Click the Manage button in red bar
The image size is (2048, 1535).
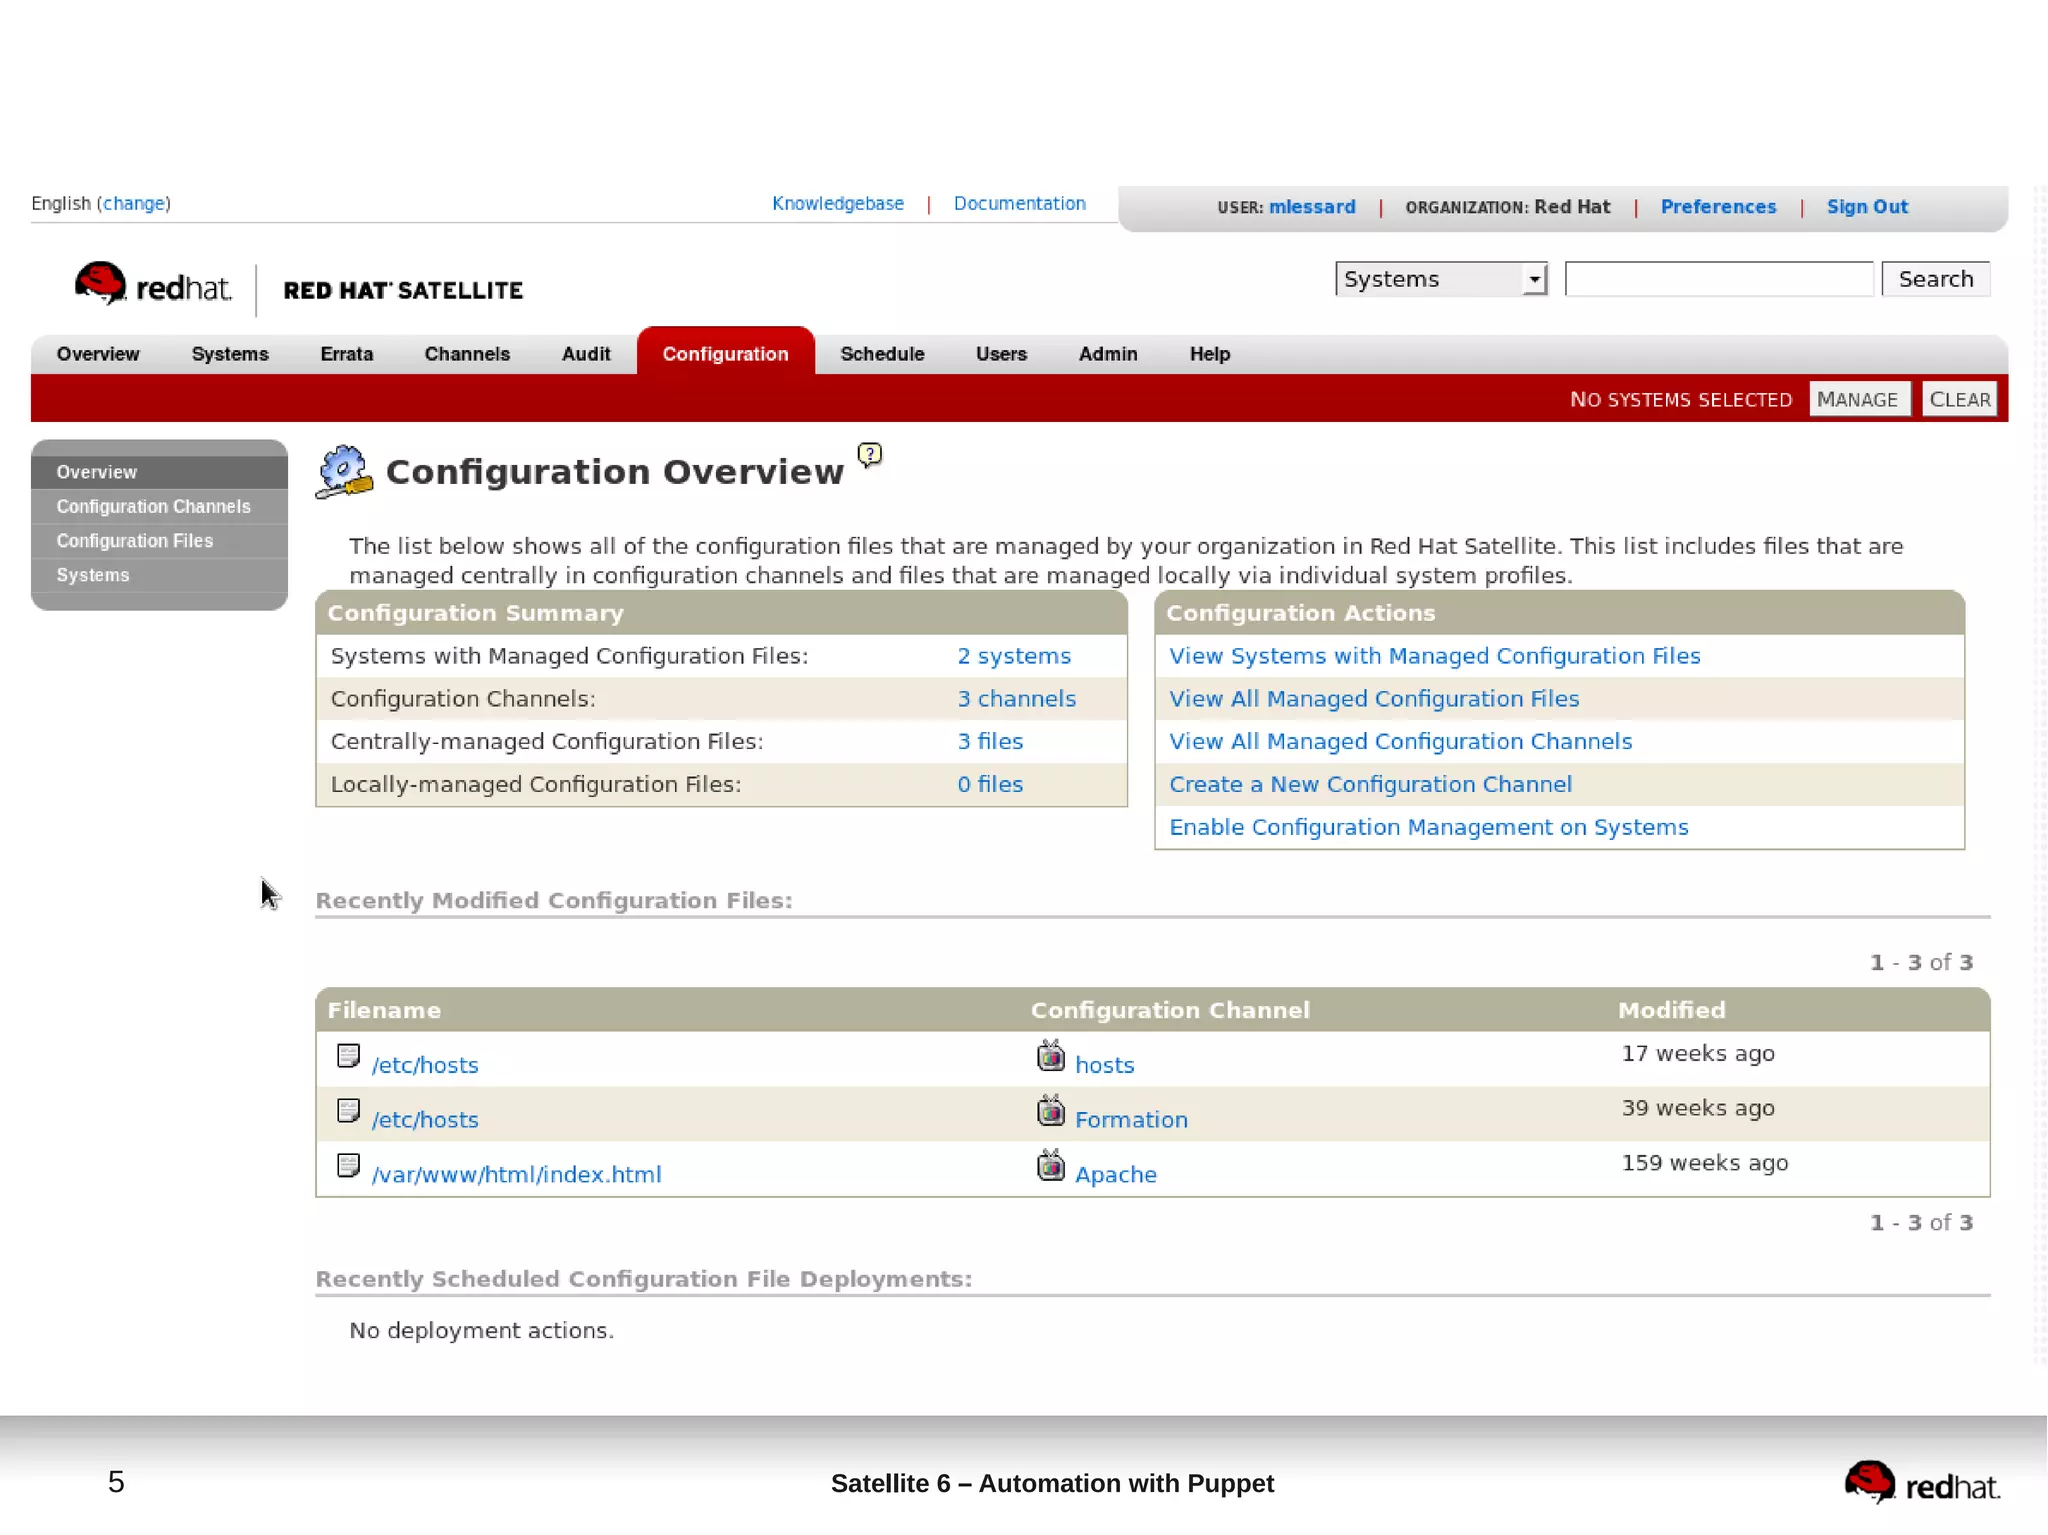click(x=1857, y=399)
